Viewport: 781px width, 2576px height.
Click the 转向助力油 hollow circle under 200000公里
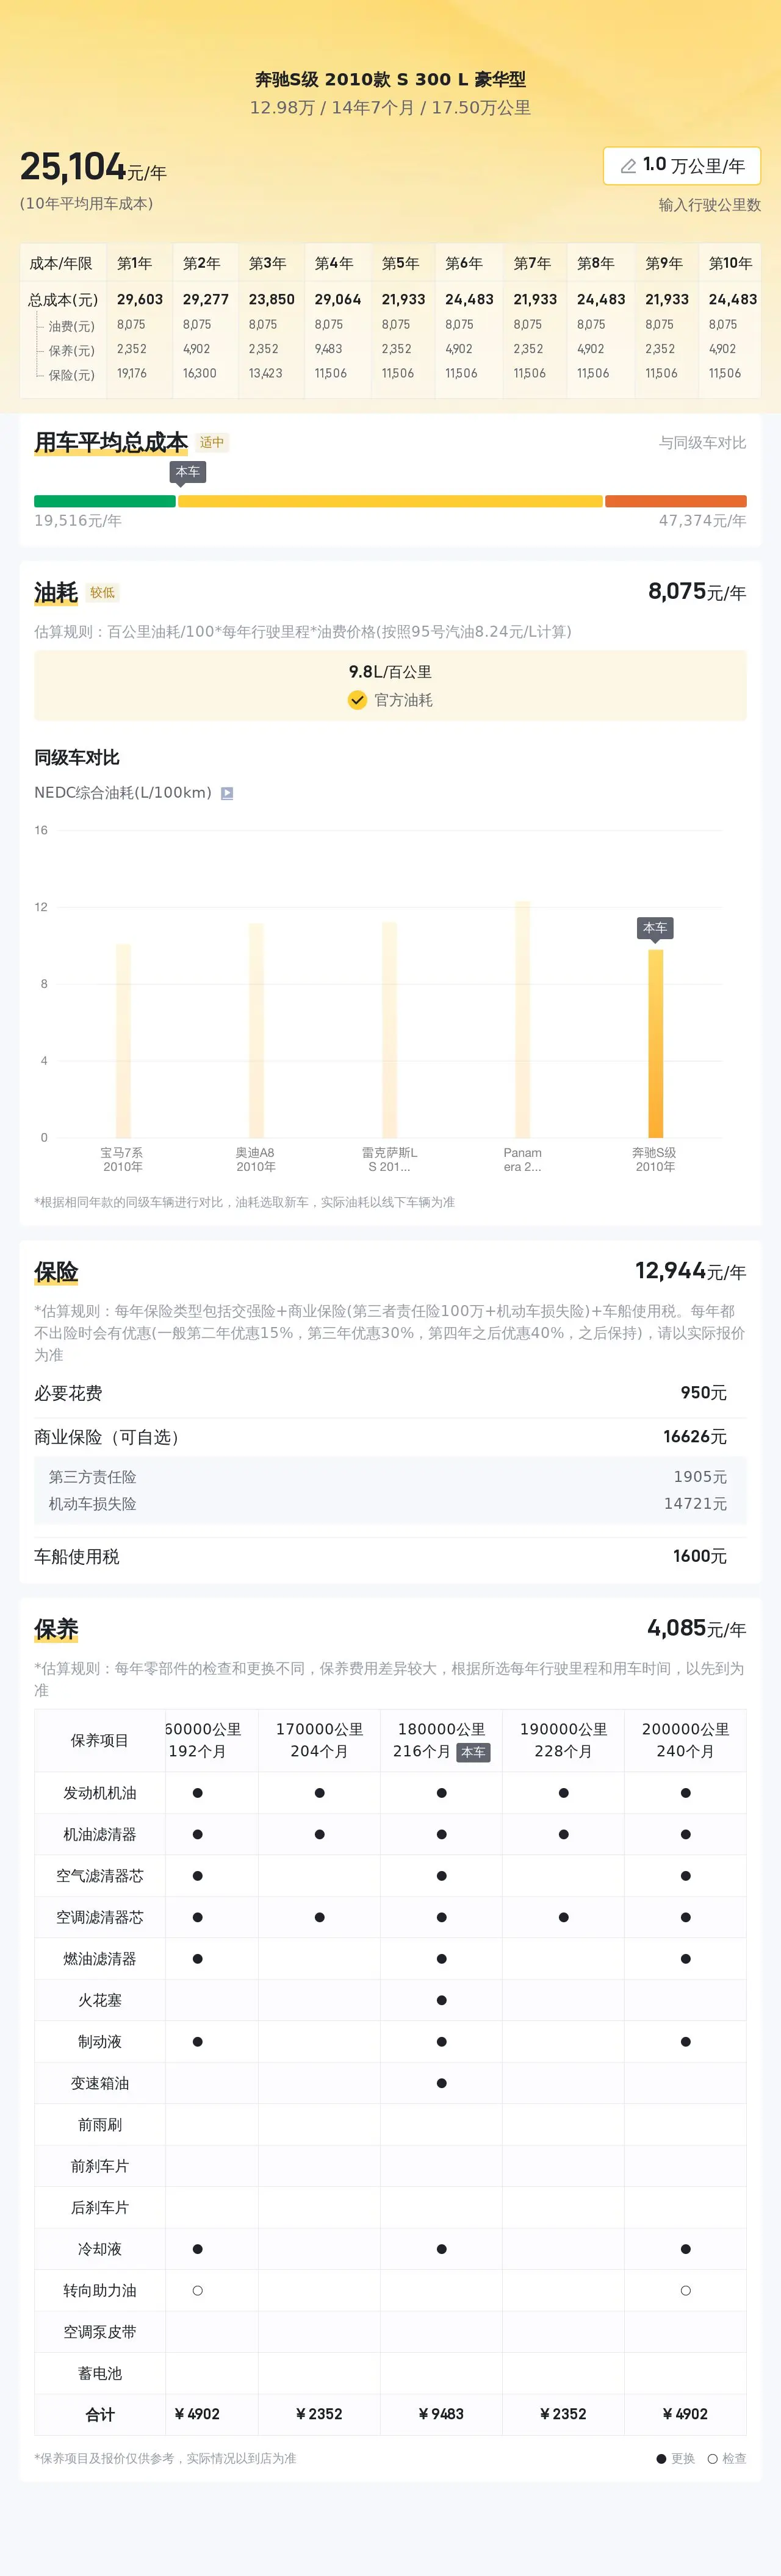[685, 2290]
